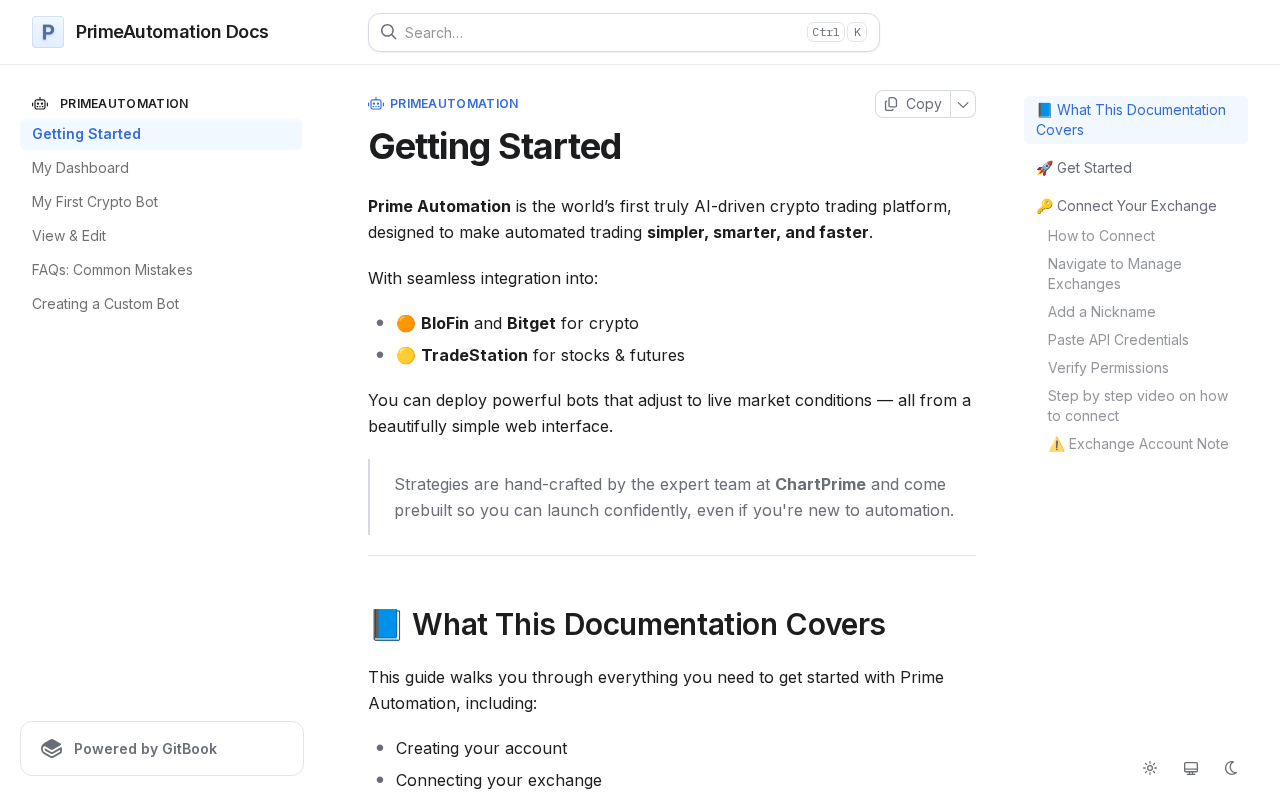Click the search magnifier icon
This screenshot has width=1280, height=800.
(x=389, y=32)
